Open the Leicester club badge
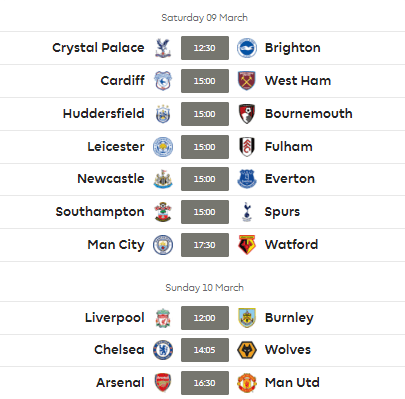The image size is (405, 399). (x=163, y=147)
